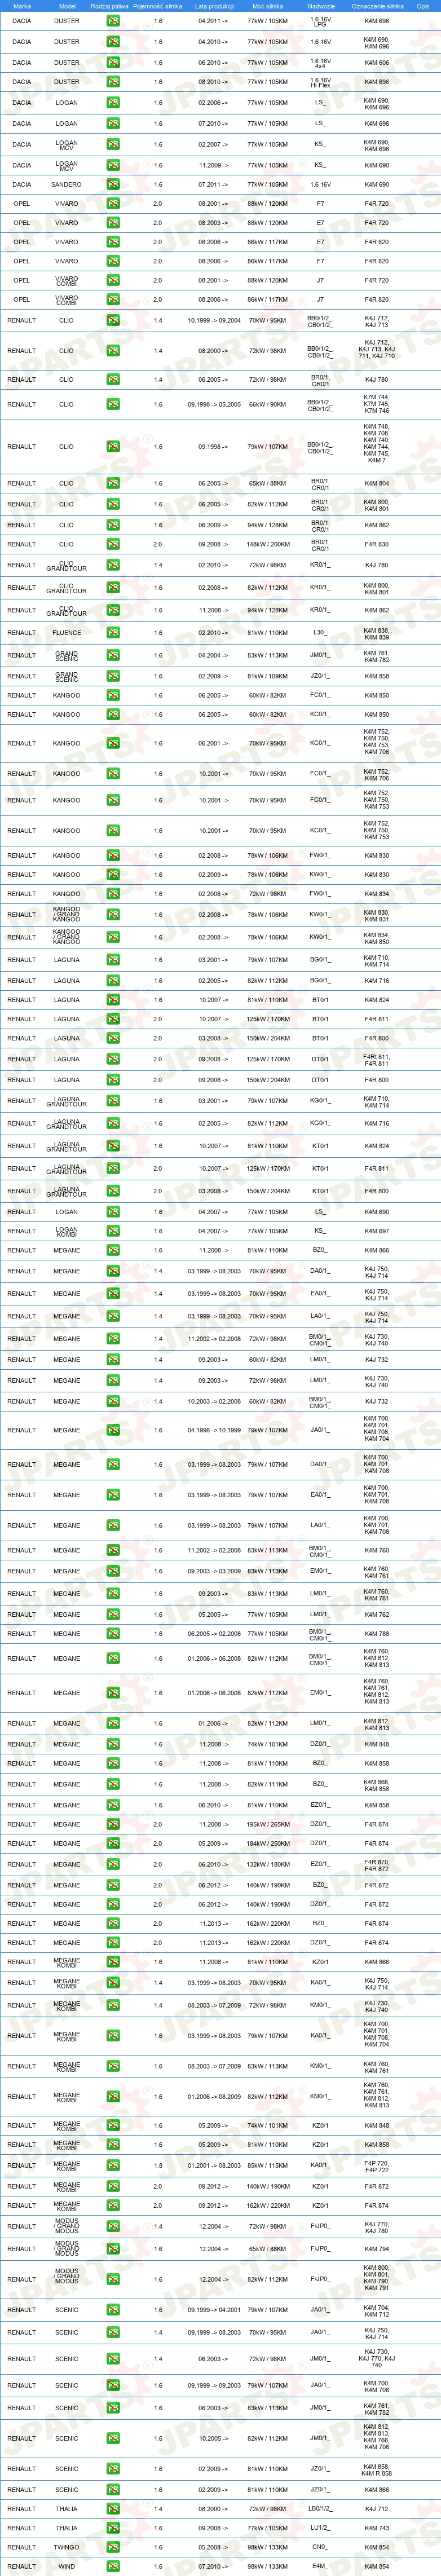Click fuel icon for Grand Scenic 02.2009 row
The height and width of the screenshot is (2576, 441).
pos(113,677)
